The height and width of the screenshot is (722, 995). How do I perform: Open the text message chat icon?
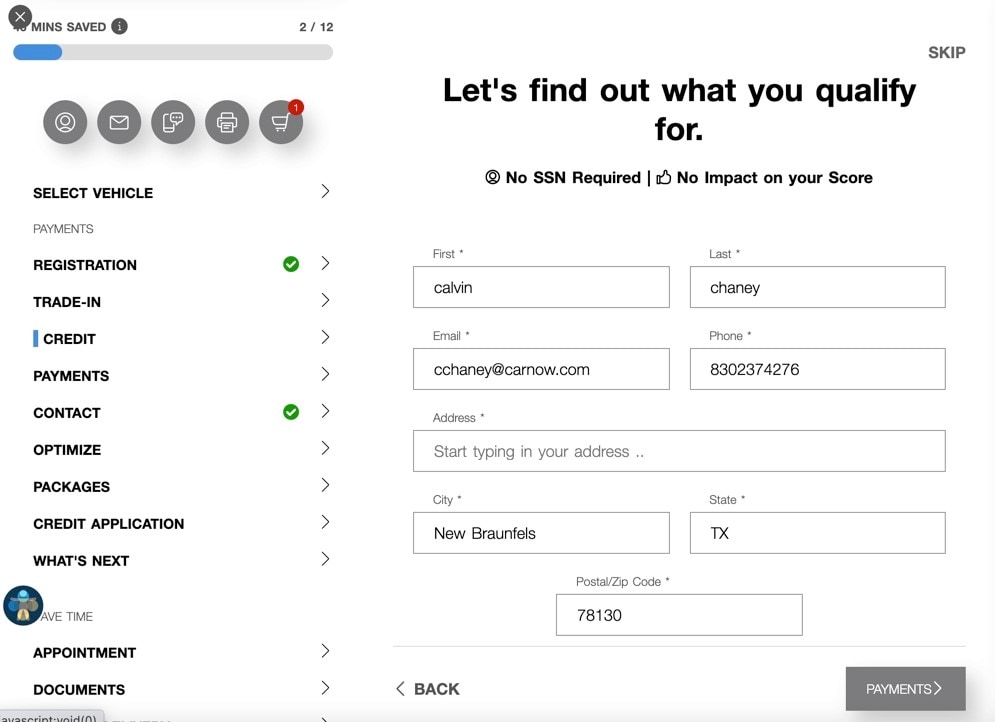tap(173, 123)
